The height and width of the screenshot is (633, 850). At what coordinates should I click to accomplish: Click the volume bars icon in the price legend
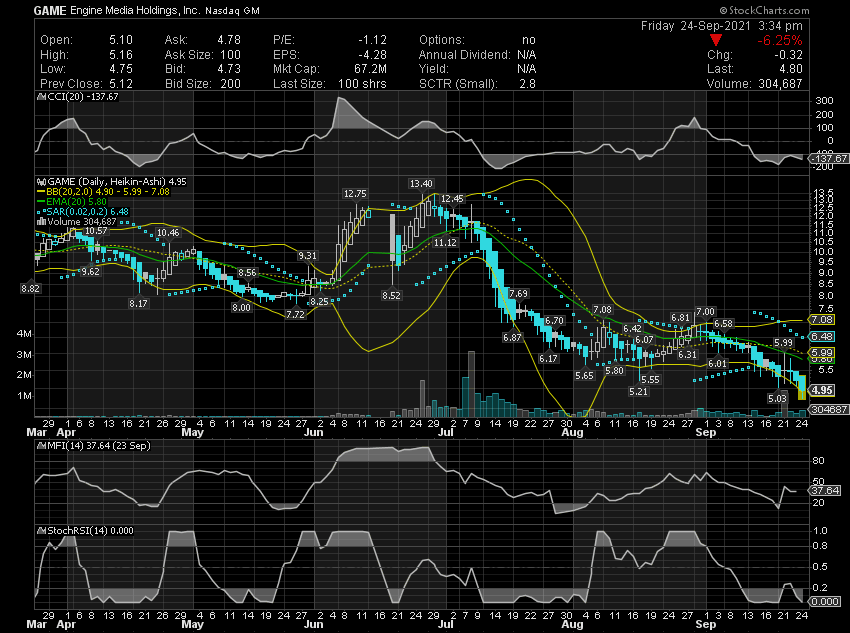[41, 222]
